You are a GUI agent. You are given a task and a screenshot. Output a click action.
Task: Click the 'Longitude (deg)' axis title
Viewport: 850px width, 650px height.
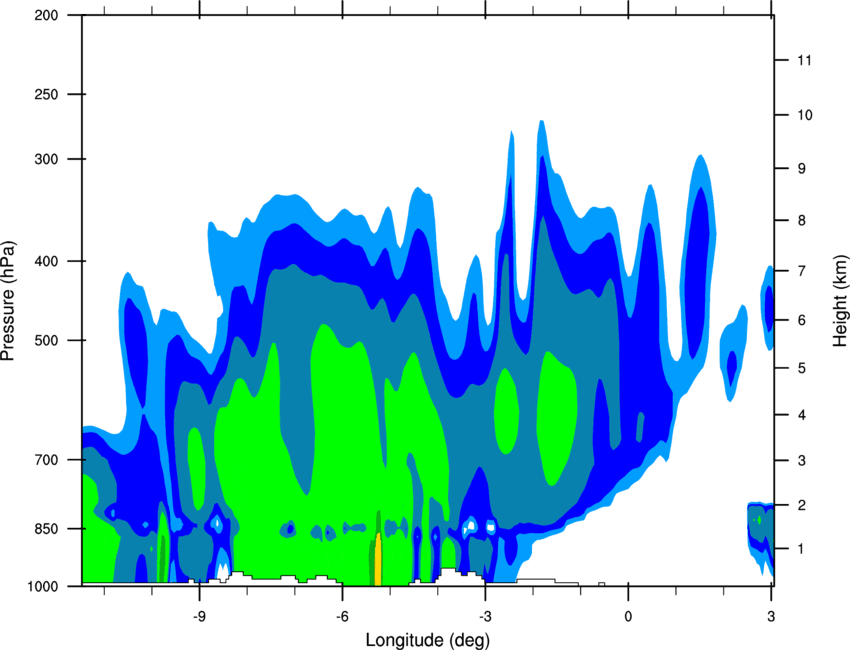[428, 640]
